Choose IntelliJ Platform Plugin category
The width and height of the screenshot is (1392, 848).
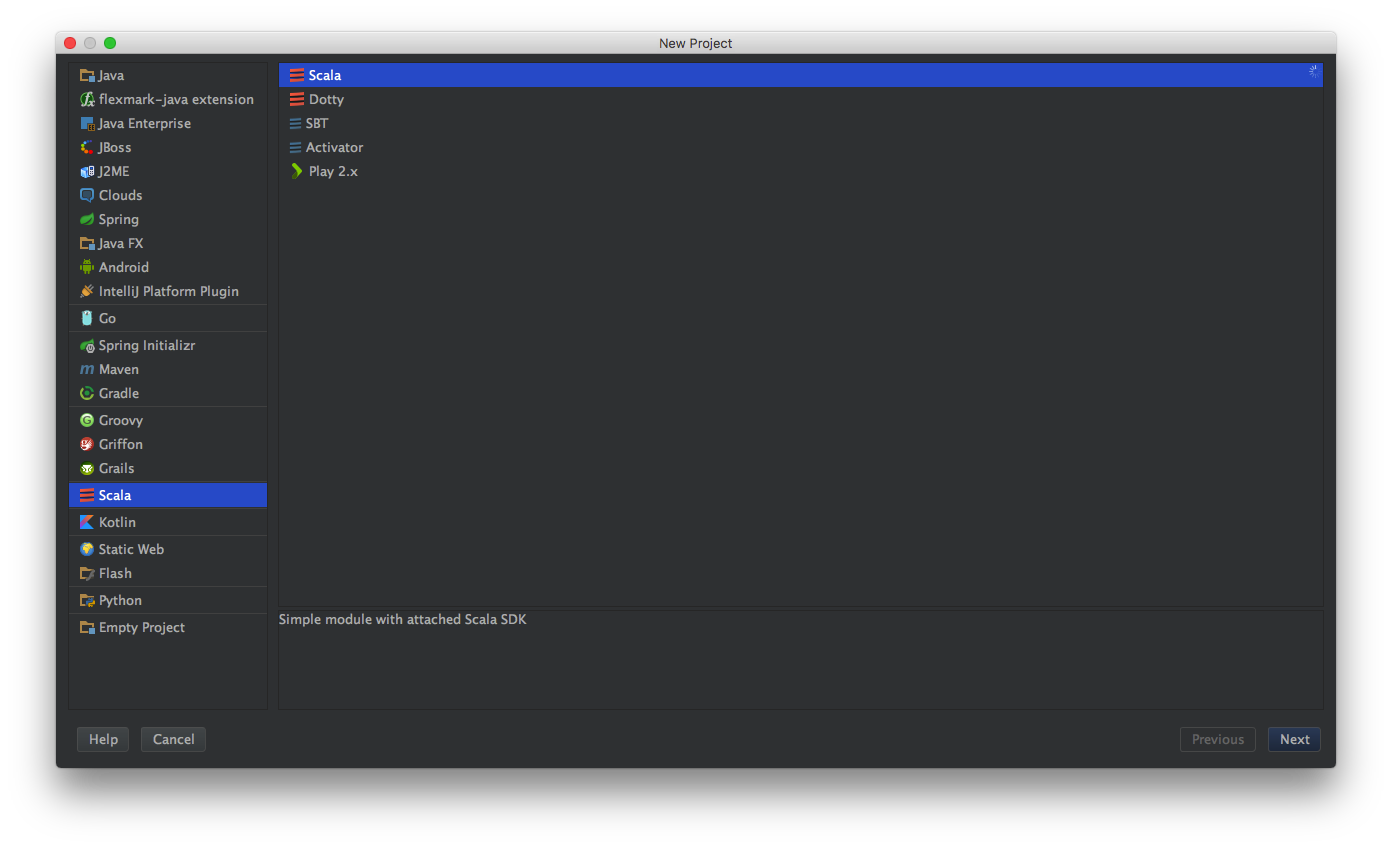168,291
